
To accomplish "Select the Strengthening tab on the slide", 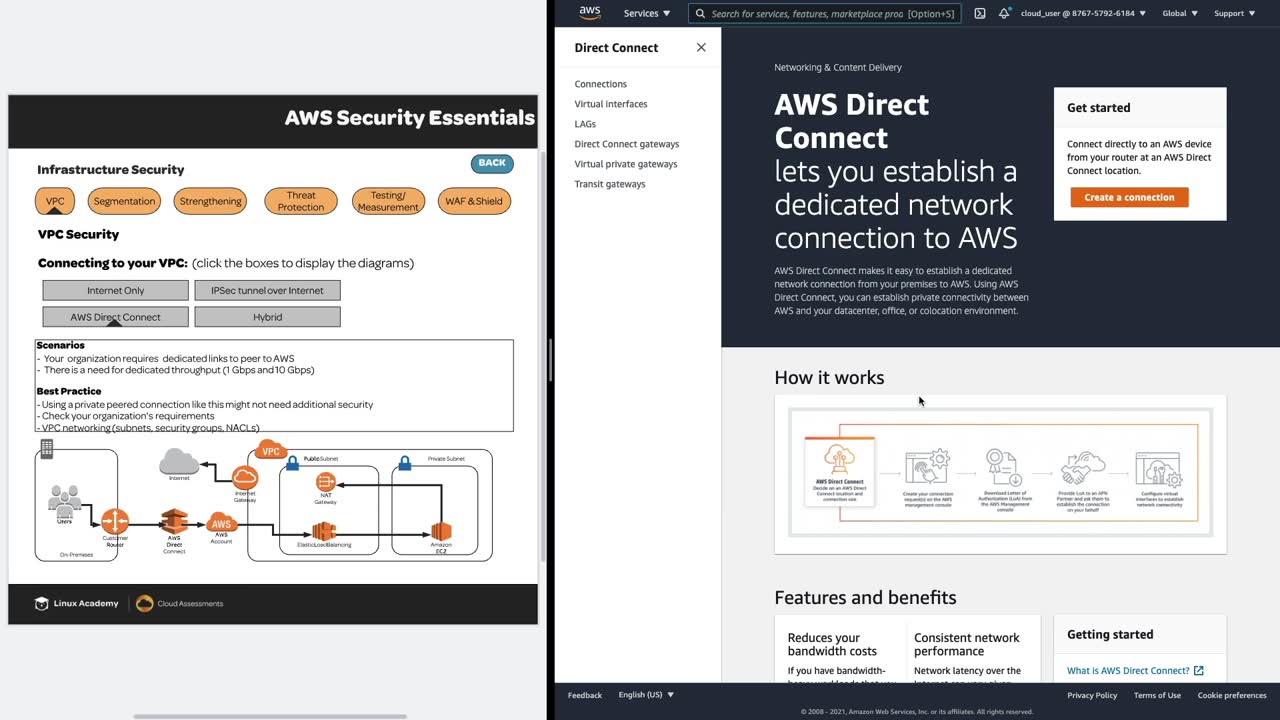I will 211,201.
